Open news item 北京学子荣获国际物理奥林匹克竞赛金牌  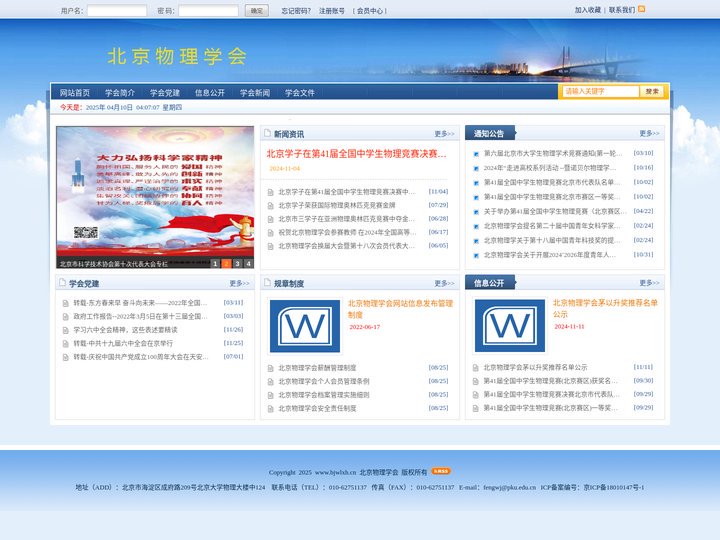coord(337,205)
